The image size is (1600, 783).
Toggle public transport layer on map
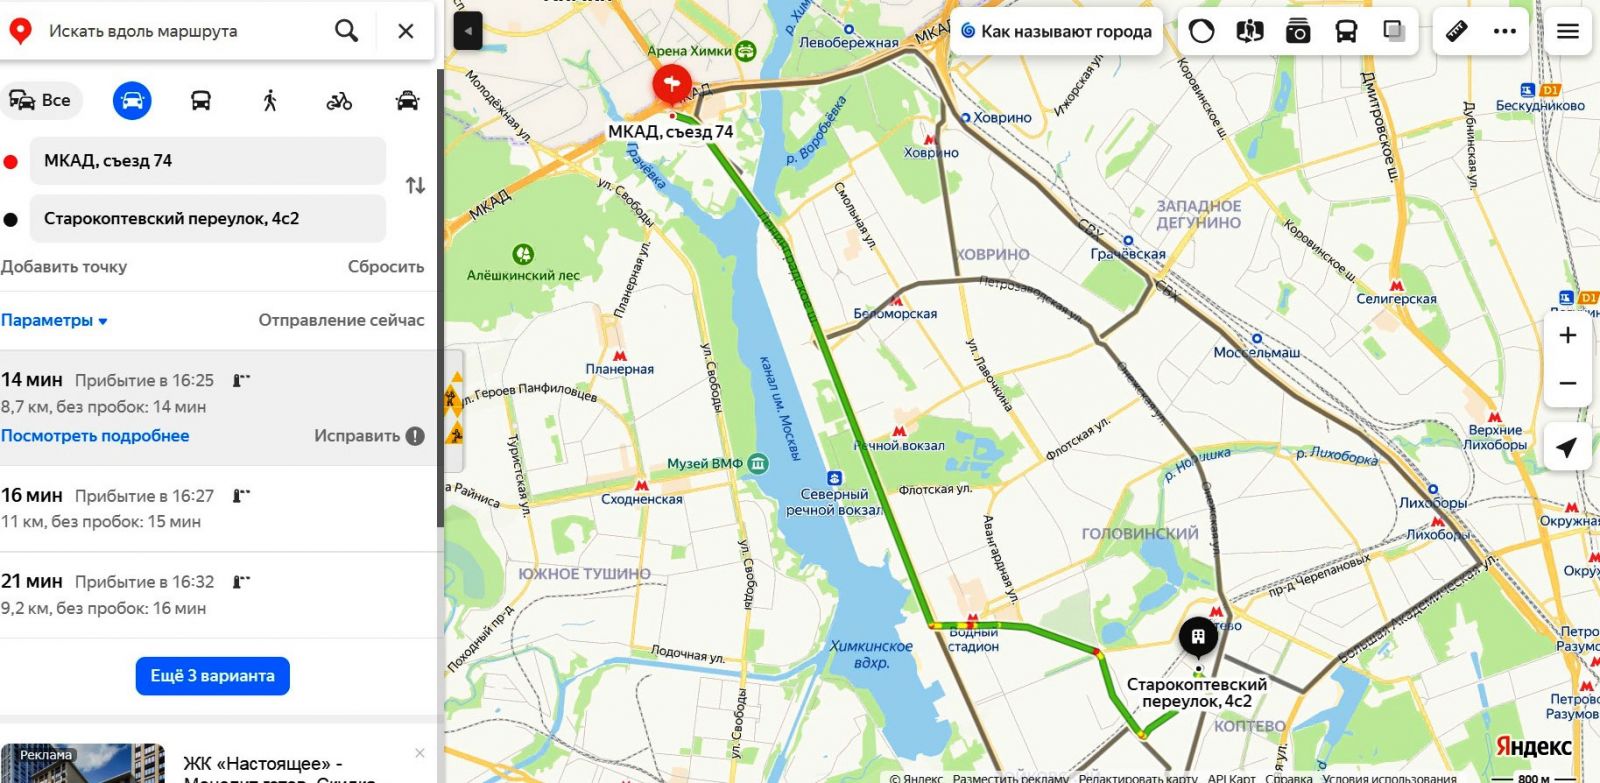(1346, 32)
